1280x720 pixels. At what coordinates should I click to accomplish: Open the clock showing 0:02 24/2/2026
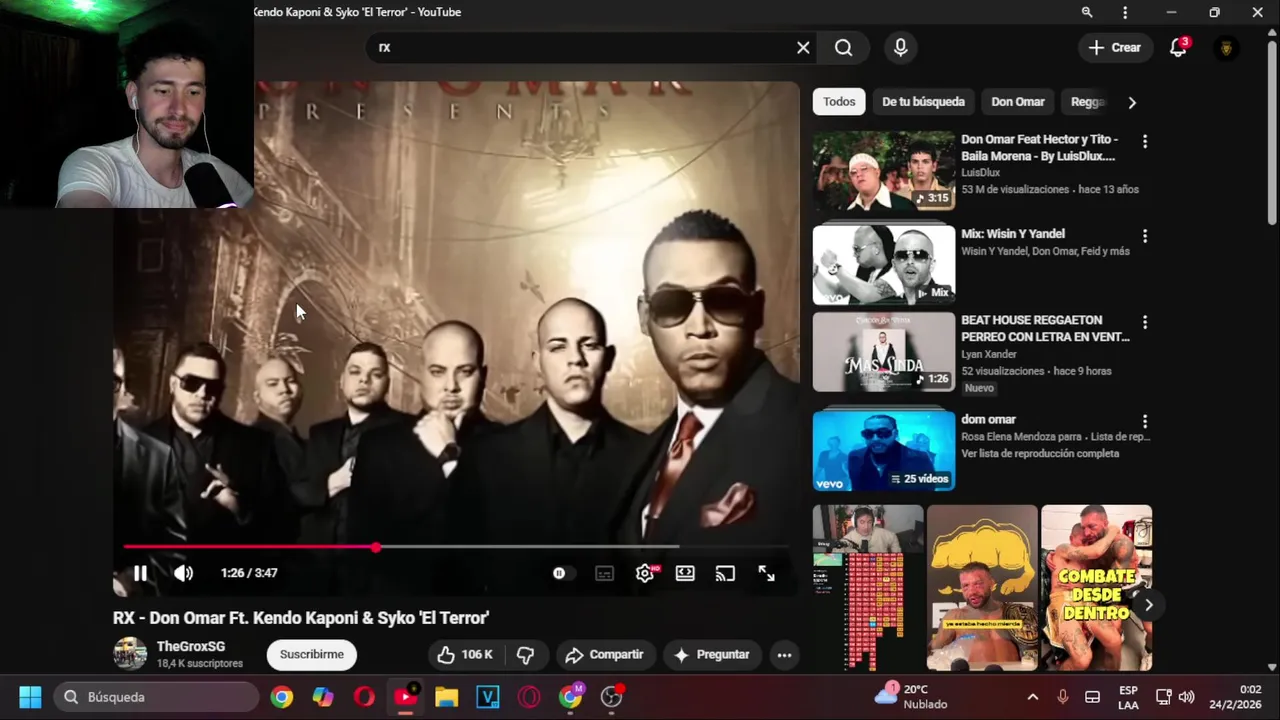point(1236,697)
